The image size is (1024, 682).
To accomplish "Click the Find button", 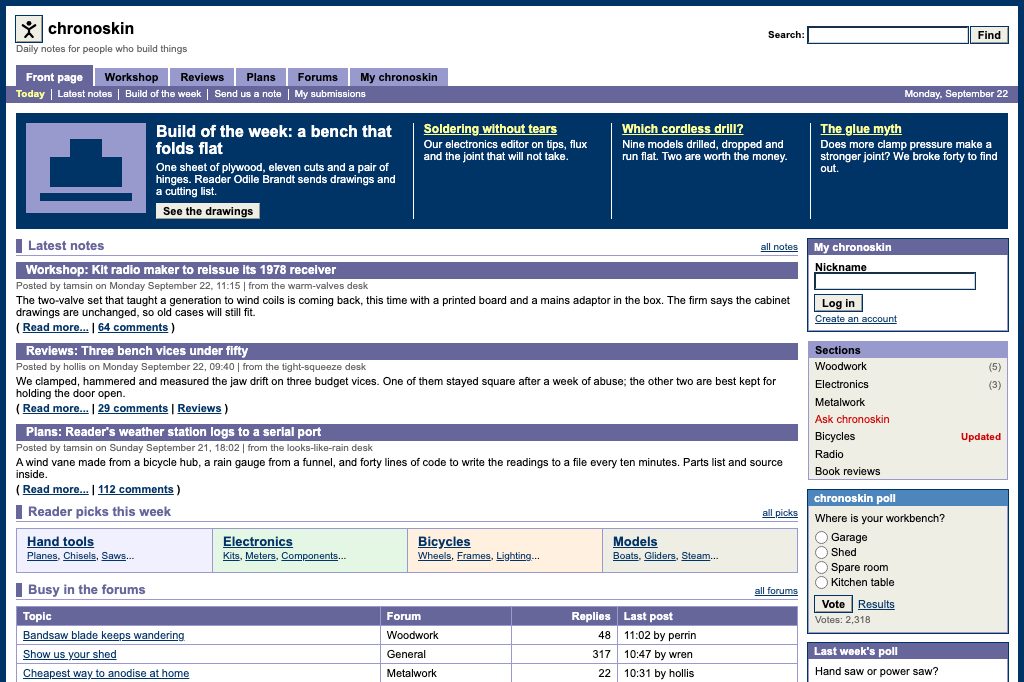I will click(x=989, y=35).
